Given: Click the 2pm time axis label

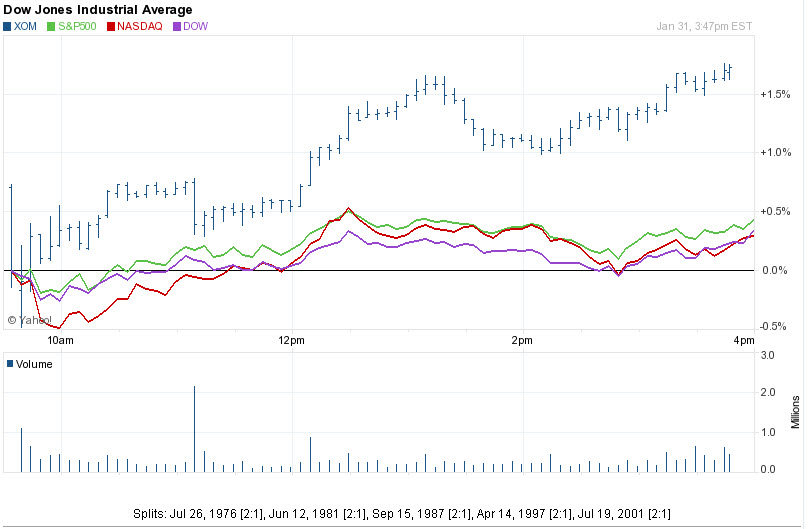Looking at the screenshot, I should (522, 340).
